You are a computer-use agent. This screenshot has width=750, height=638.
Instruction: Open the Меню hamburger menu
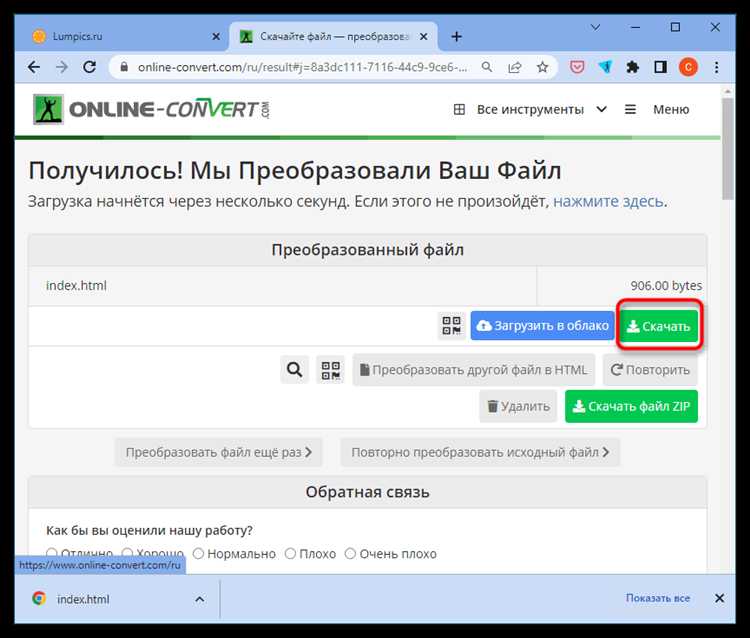click(657, 109)
